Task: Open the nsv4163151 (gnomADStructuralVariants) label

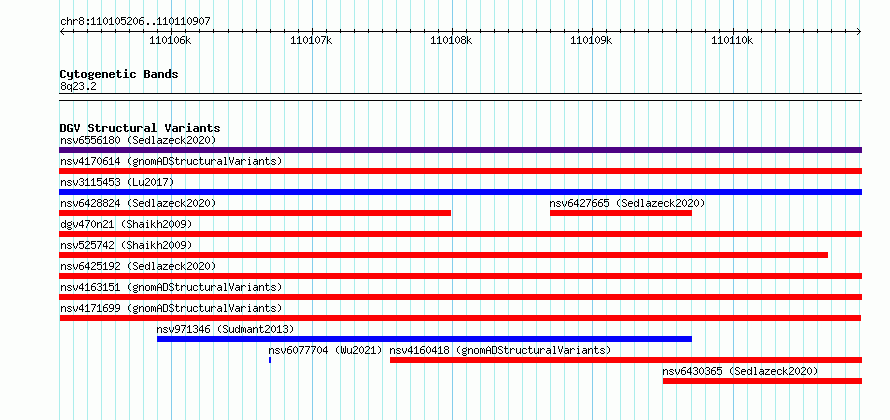Action: point(171,287)
